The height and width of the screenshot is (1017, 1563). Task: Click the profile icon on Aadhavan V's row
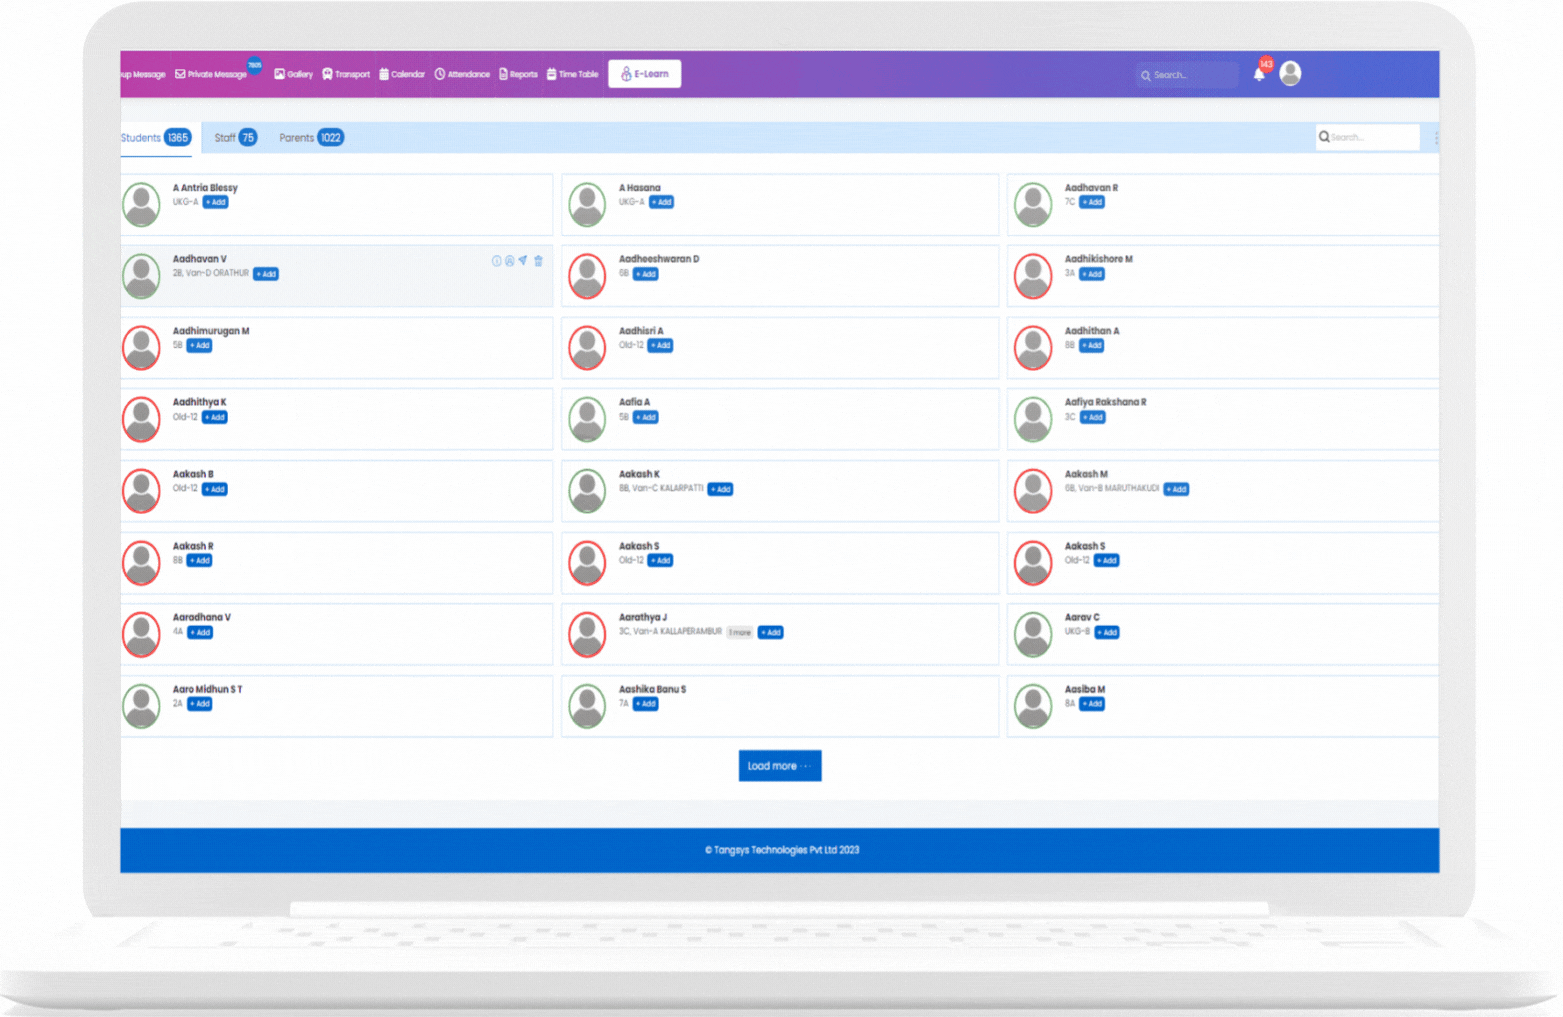[509, 261]
